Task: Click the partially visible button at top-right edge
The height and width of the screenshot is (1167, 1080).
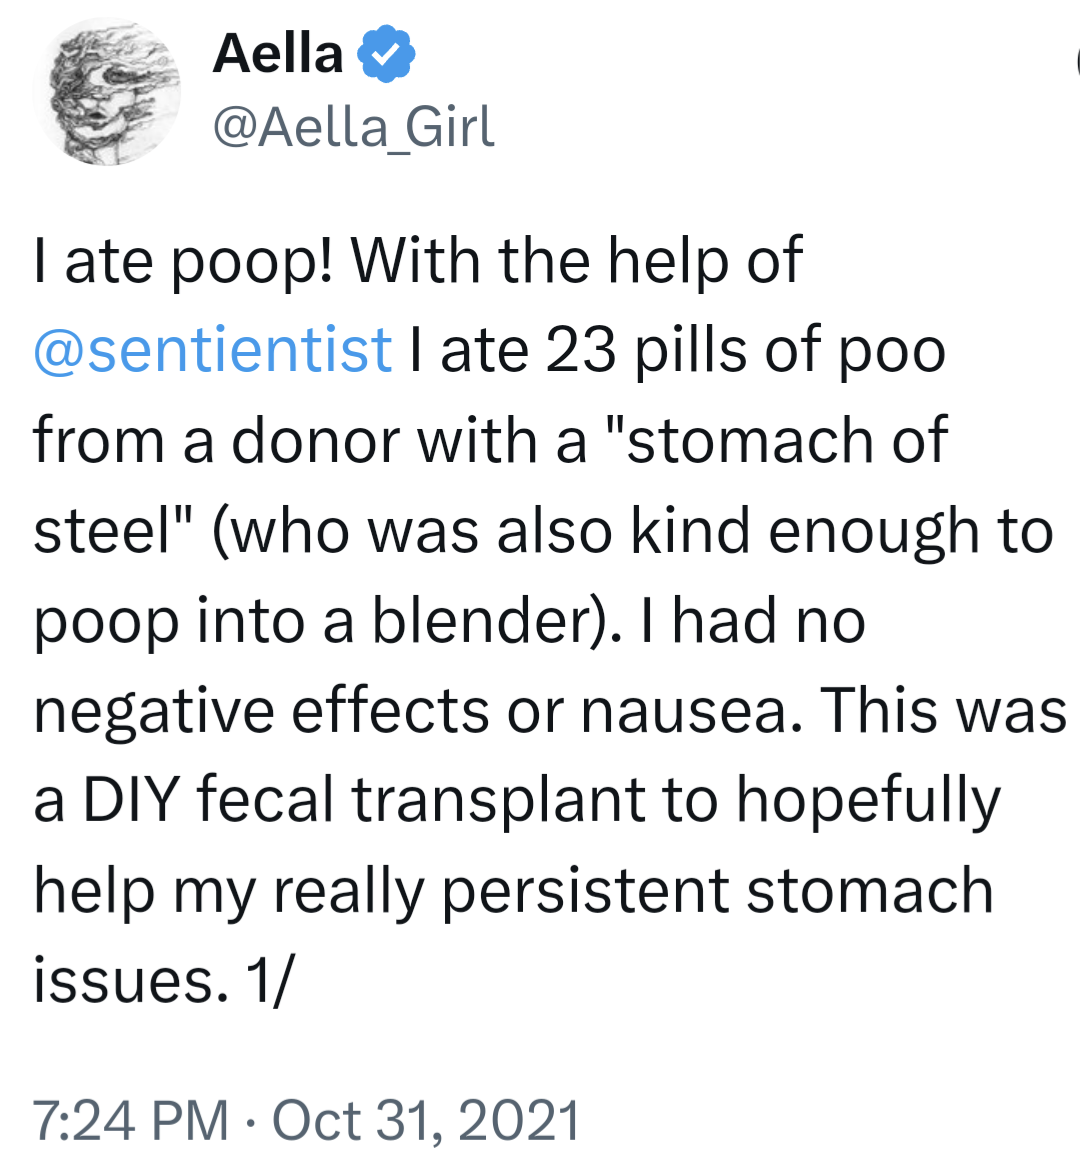Action: 1075,62
